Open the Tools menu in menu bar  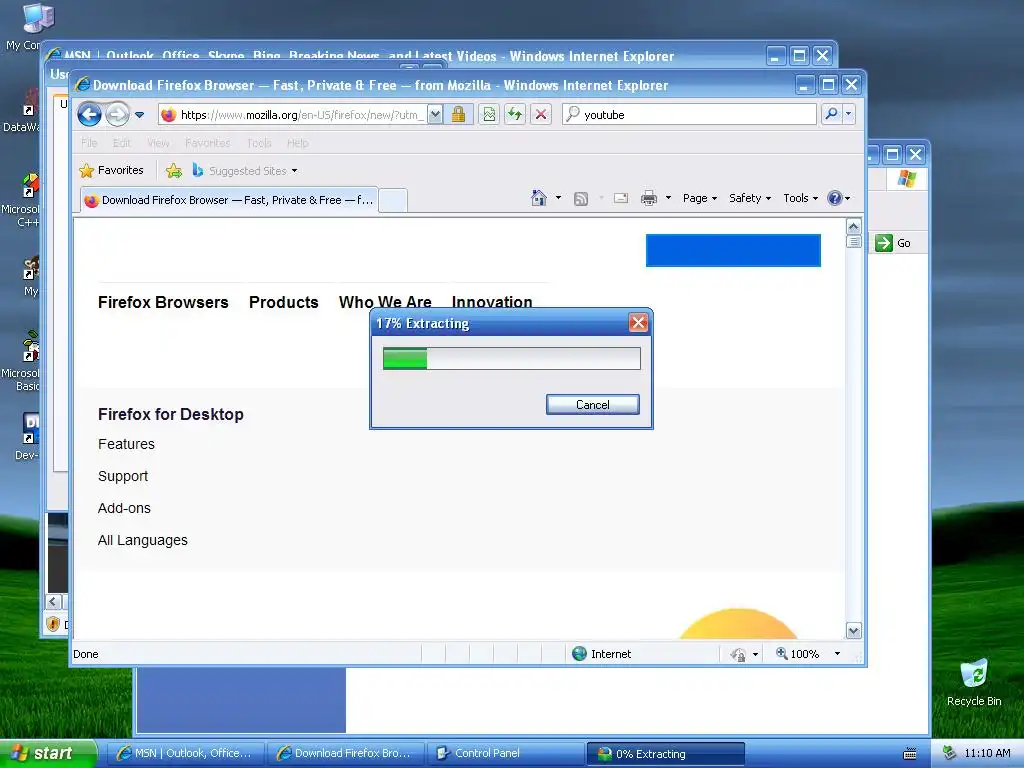pos(259,142)
